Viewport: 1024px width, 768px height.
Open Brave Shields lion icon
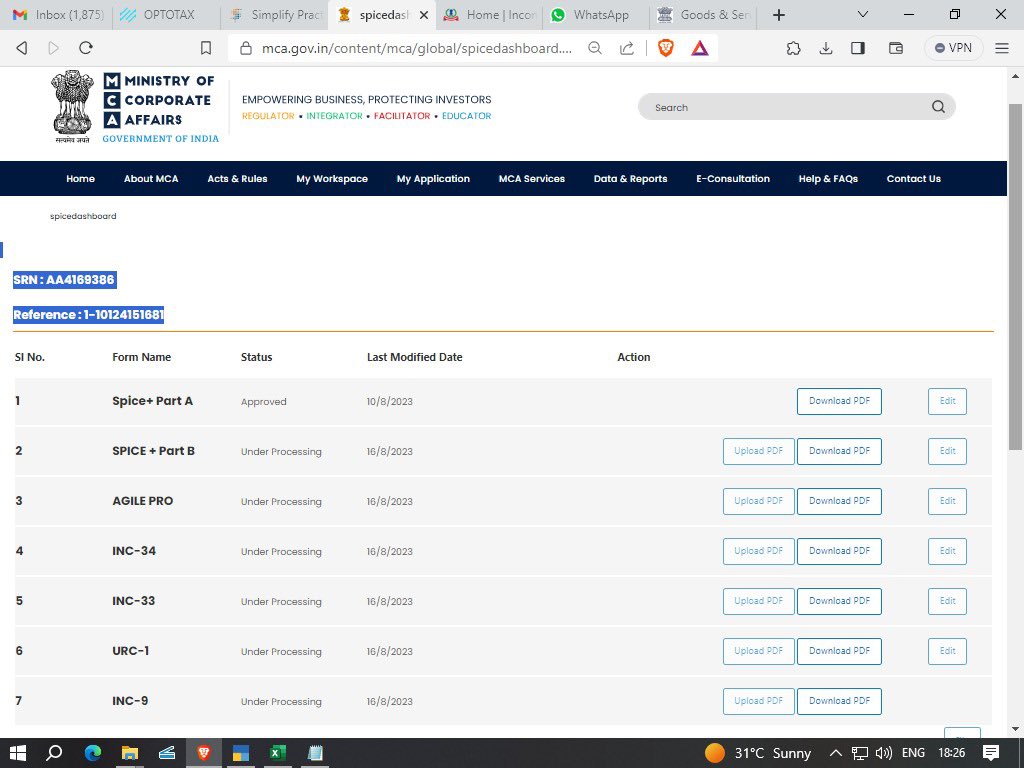click(x=665, y=48)
